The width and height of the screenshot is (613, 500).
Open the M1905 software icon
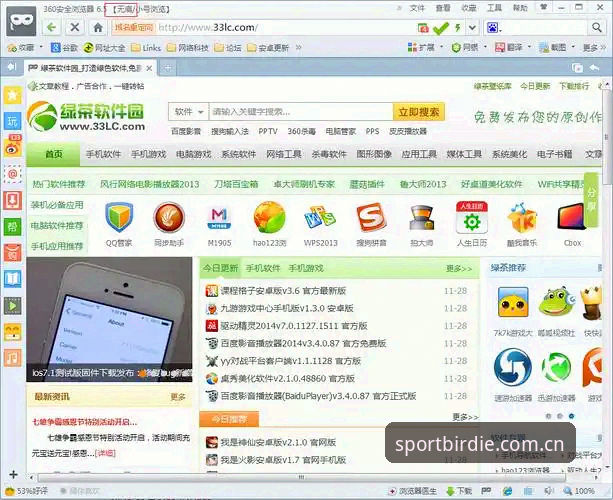pos(219,218)
